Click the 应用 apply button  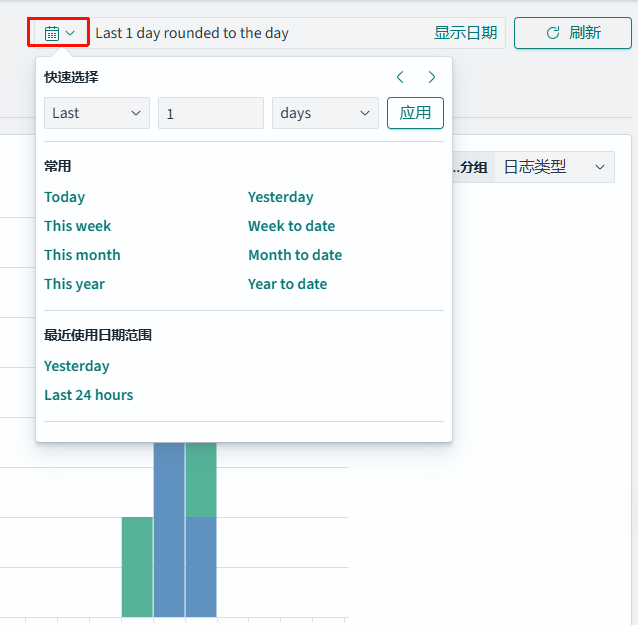415,113
